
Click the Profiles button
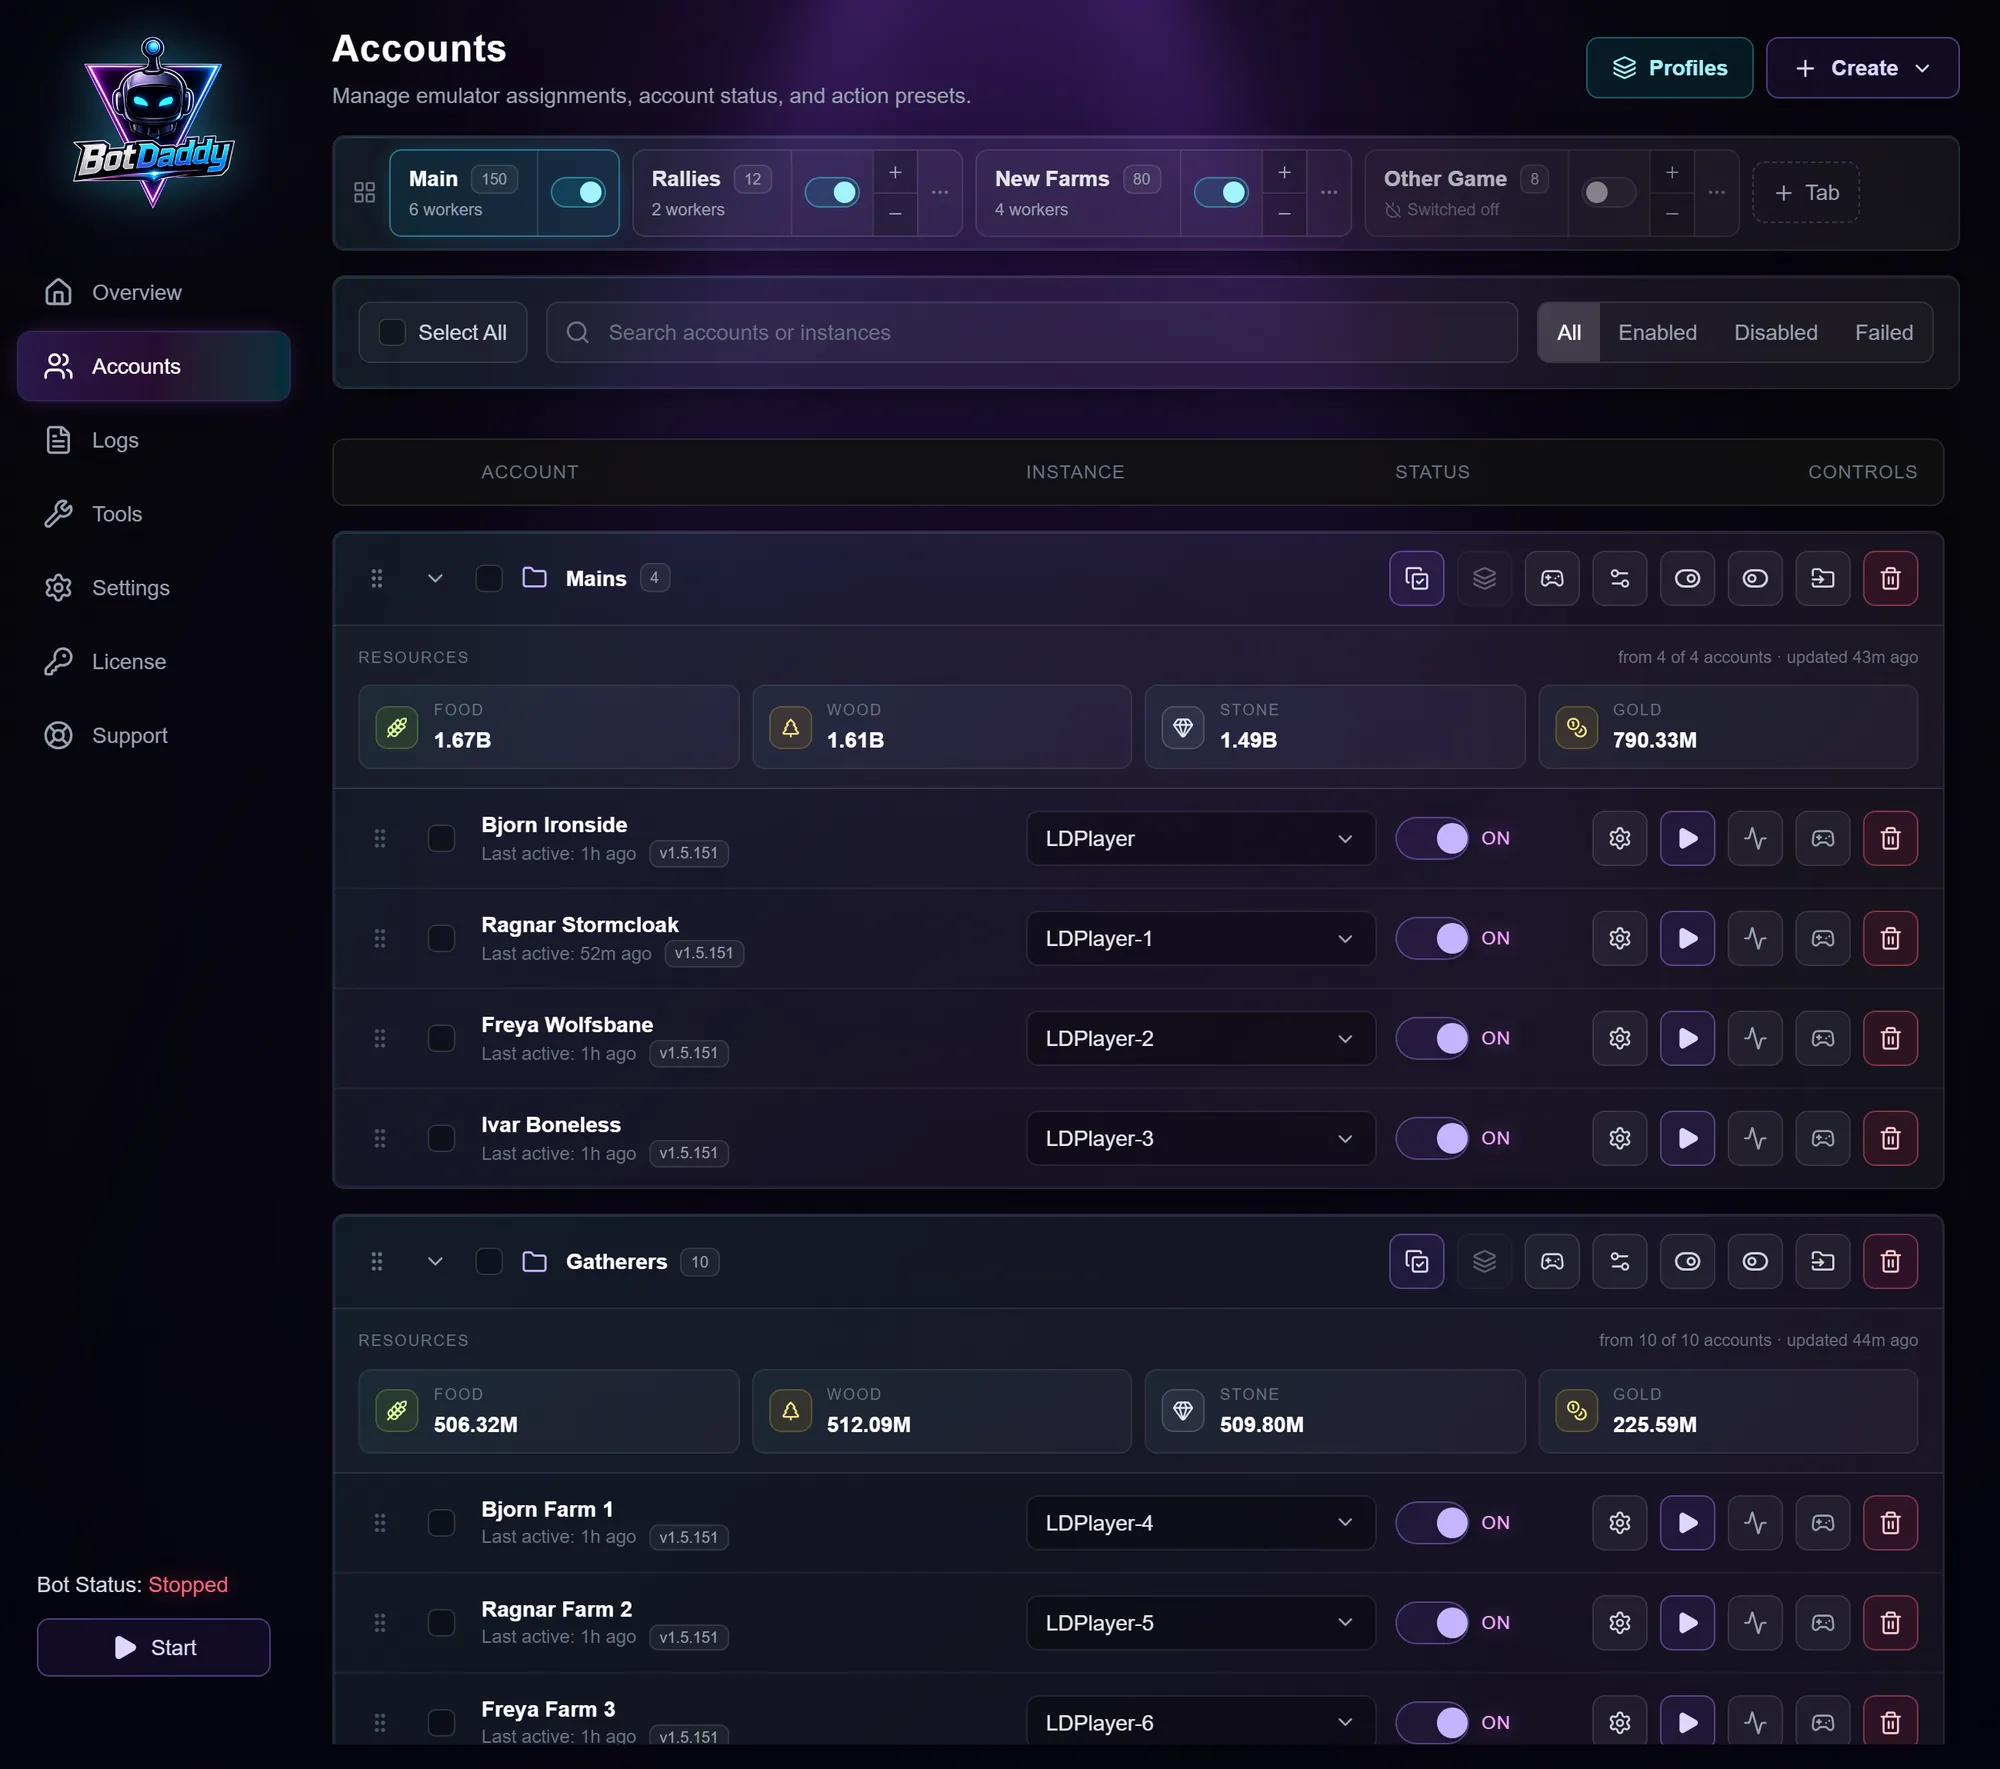tap(1669, 68)
